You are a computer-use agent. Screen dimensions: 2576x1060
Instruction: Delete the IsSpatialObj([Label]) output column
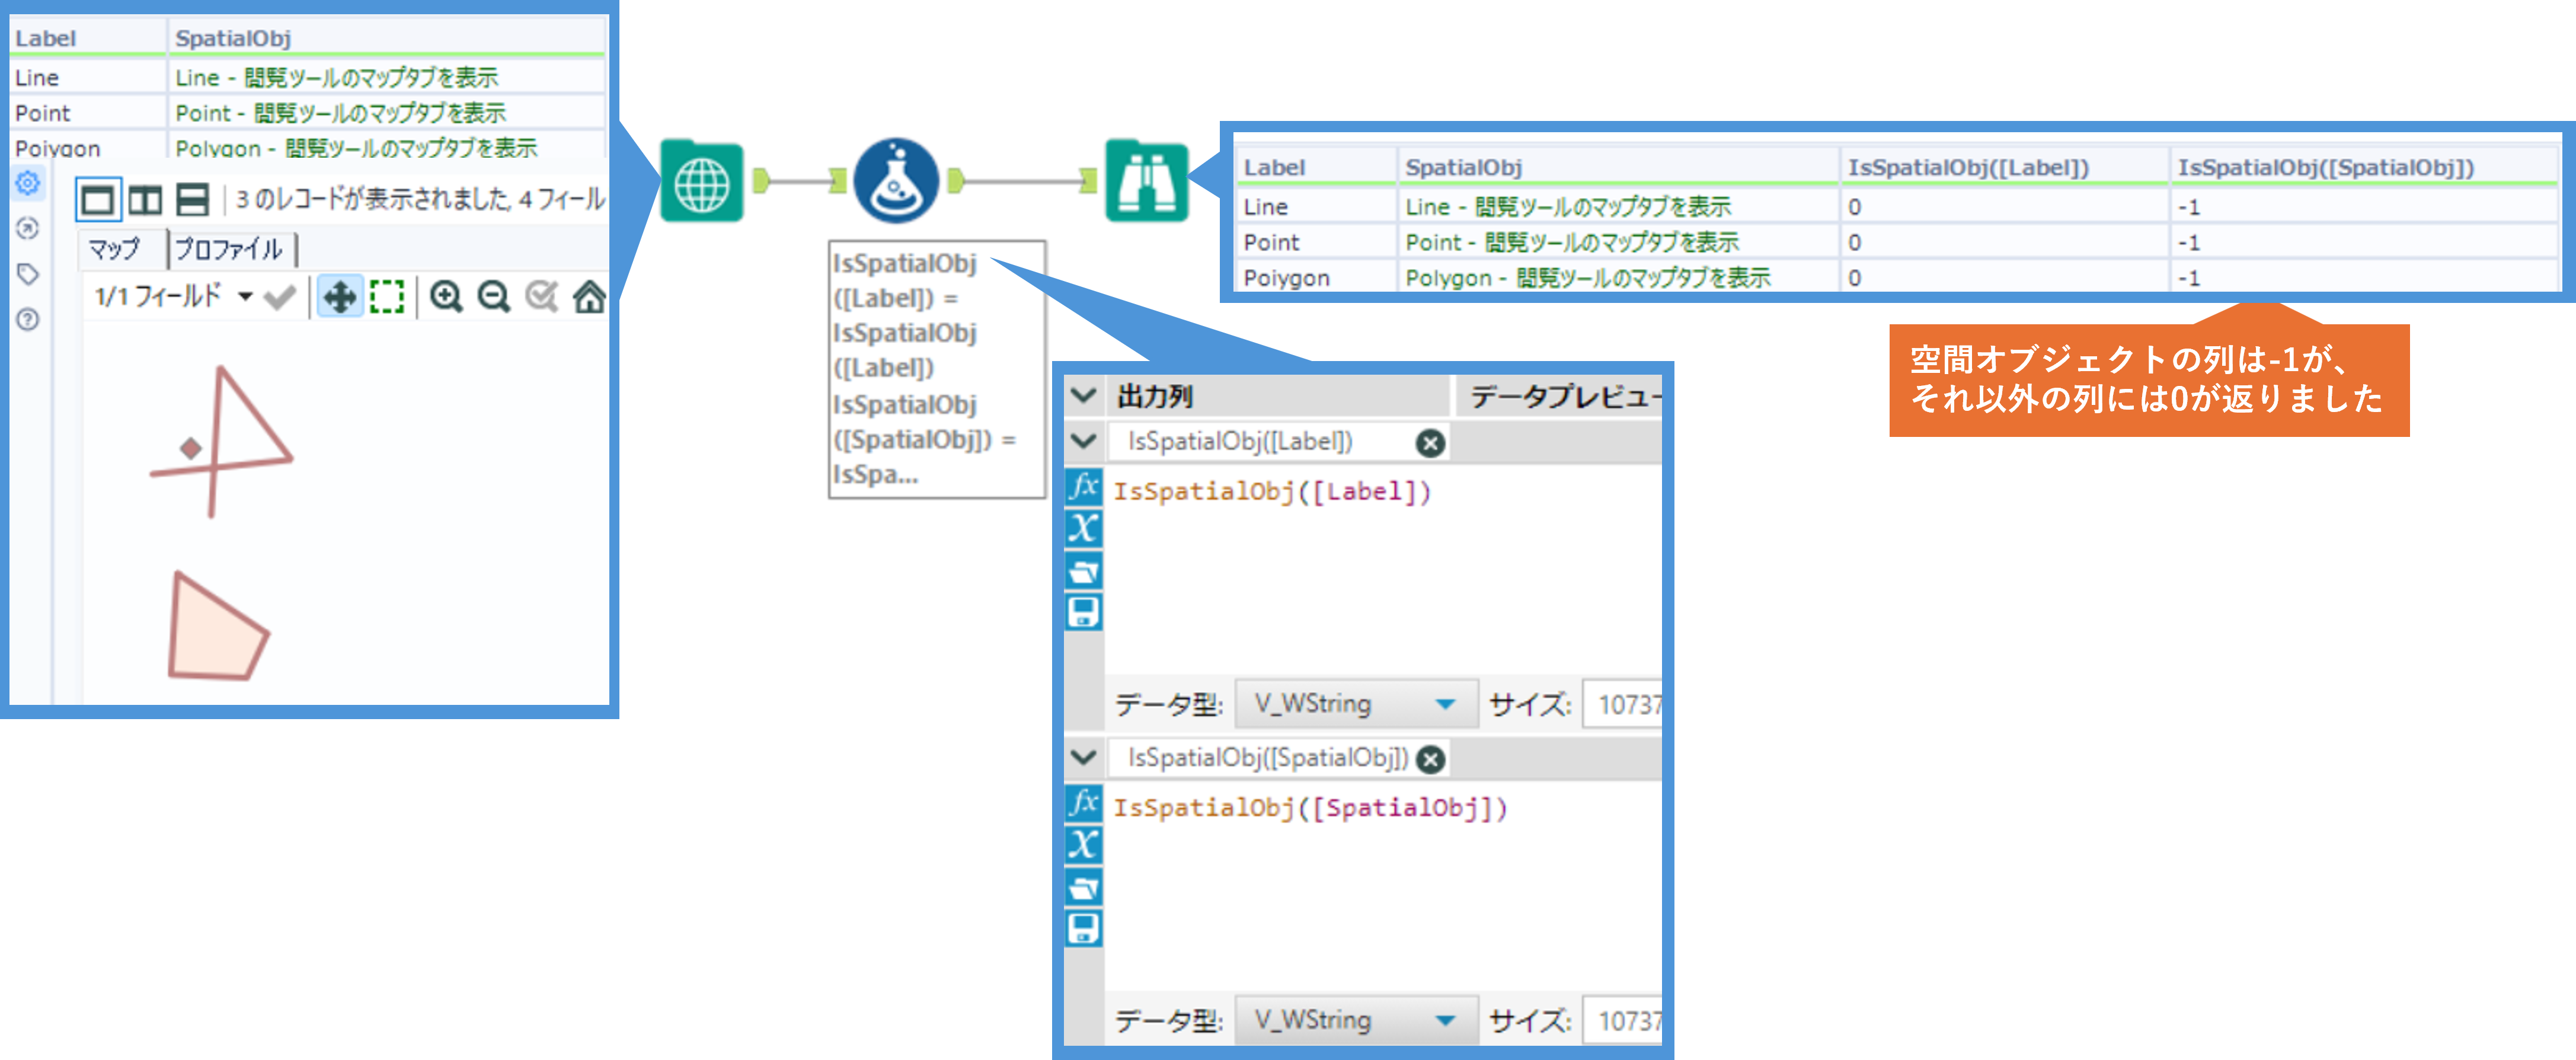click(x=1430, y=443)
